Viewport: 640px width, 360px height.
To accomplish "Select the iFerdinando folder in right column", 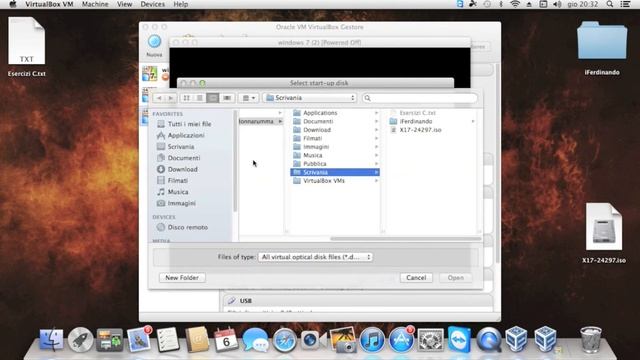I will (x=433, y=121).
